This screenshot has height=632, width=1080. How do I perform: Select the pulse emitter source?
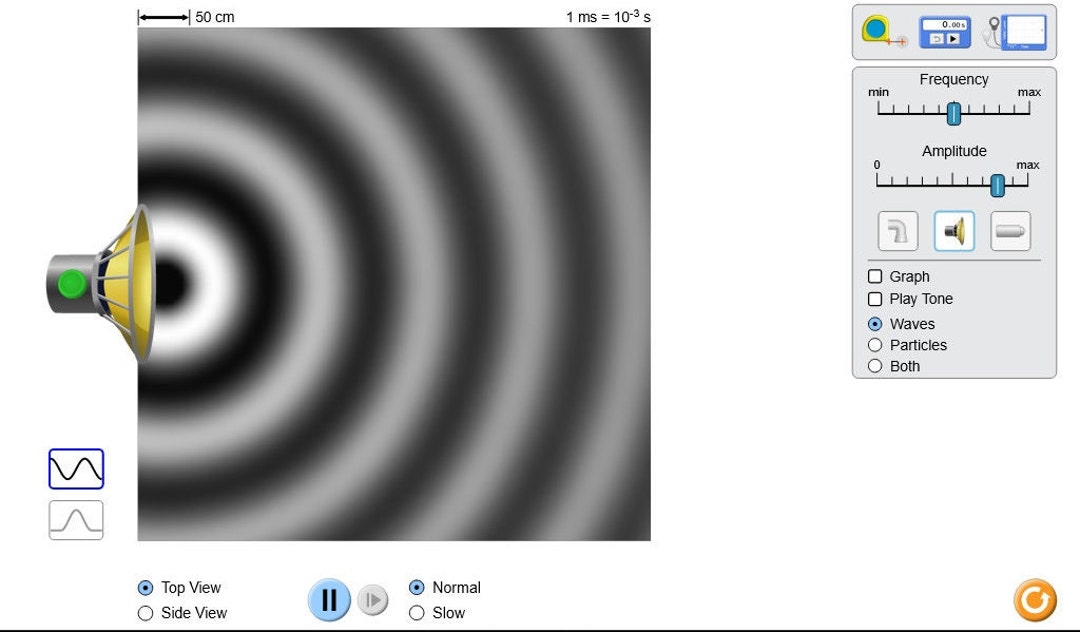coord(1010,231)
